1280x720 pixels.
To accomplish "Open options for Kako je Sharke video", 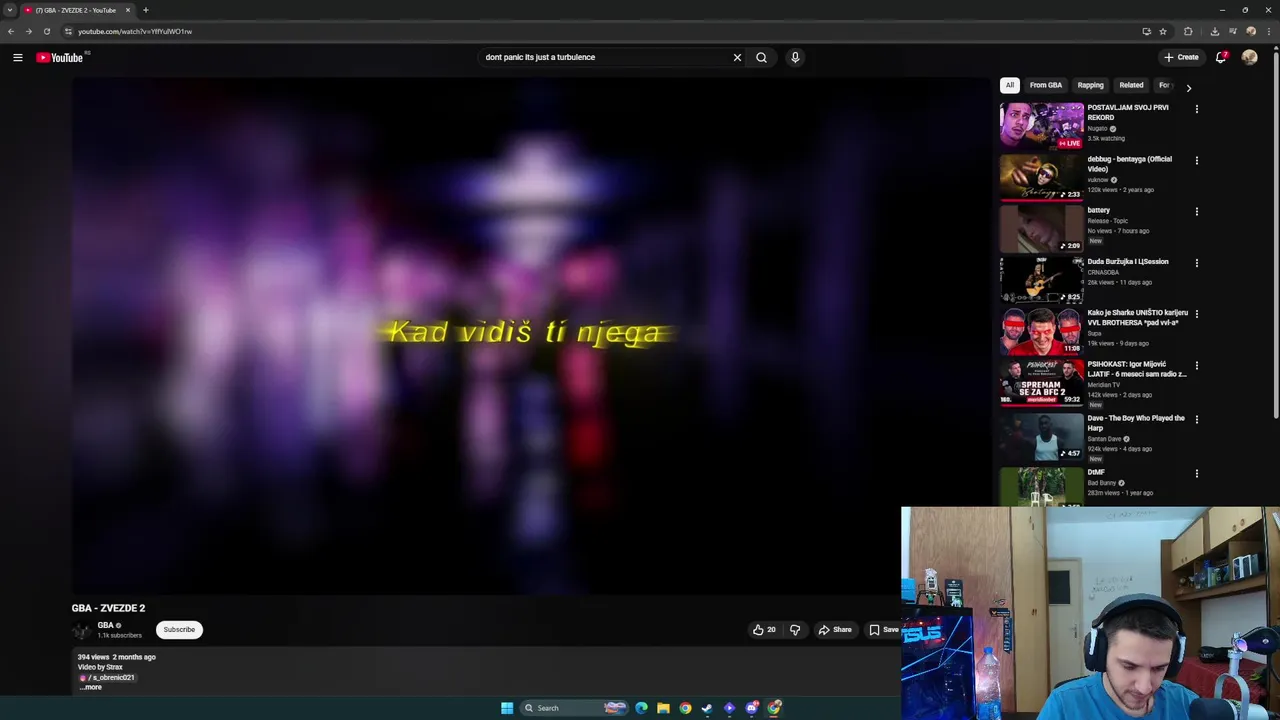I will click(1196, 314).
